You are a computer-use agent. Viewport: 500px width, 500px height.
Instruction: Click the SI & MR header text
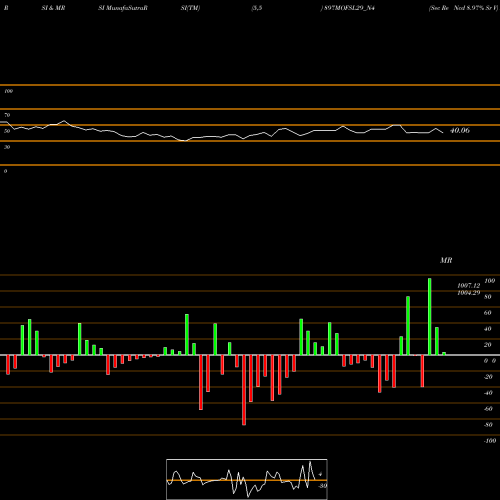click(53, 8)
